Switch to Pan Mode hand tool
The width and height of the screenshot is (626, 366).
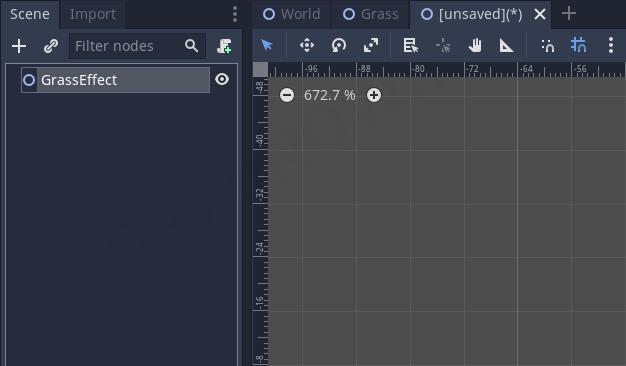tap(475, 45)
